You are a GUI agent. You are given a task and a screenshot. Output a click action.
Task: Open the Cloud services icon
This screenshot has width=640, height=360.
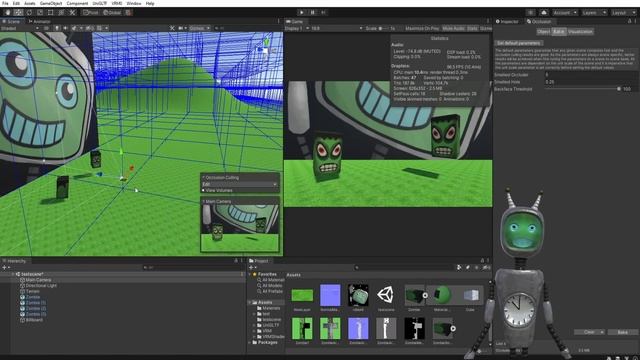click(x=544, y=13)
